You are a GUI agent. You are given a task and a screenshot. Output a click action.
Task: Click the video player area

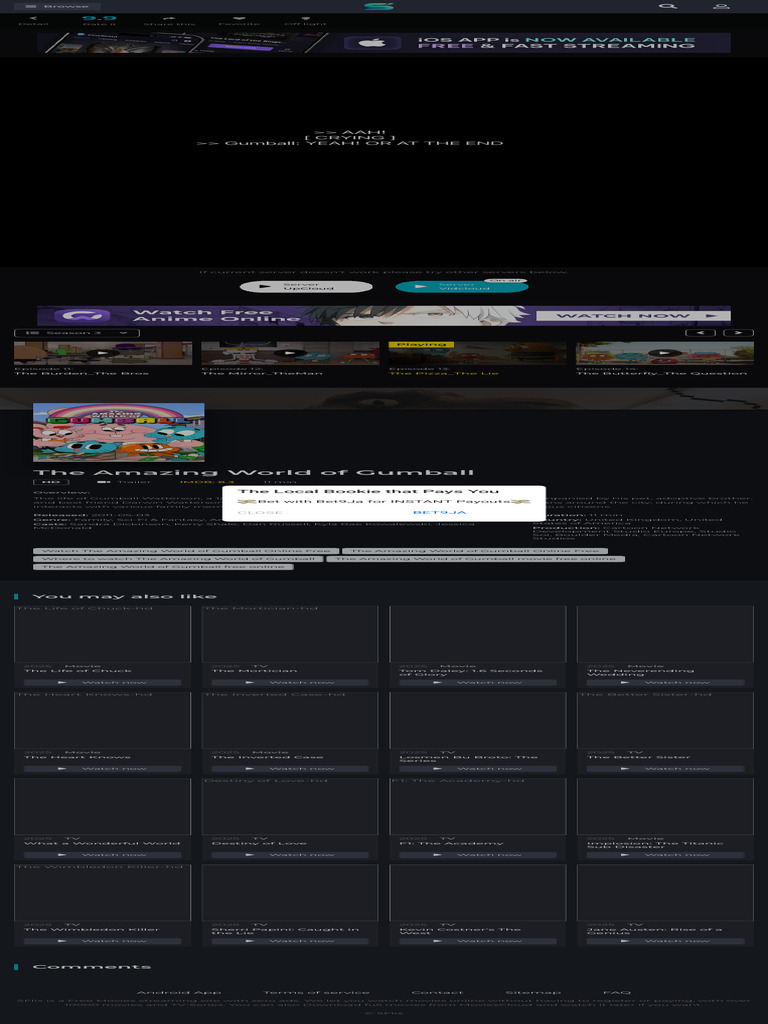(384, 162)
